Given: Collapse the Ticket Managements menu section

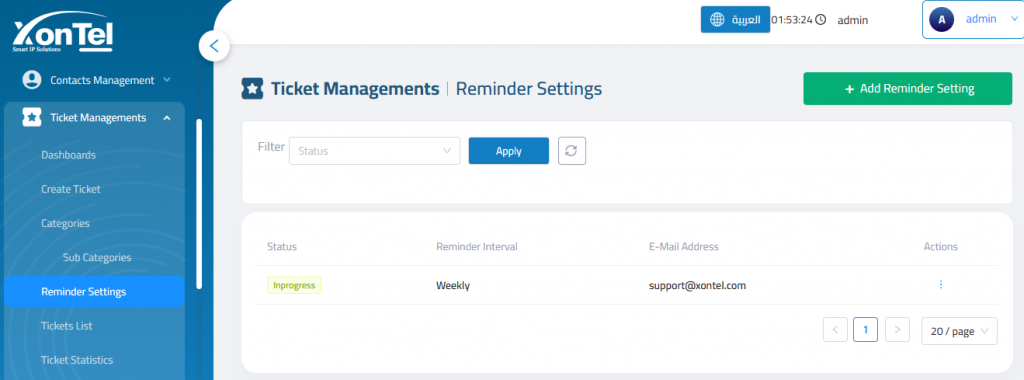Looking at the screenshot, I should tap(167, 118).
